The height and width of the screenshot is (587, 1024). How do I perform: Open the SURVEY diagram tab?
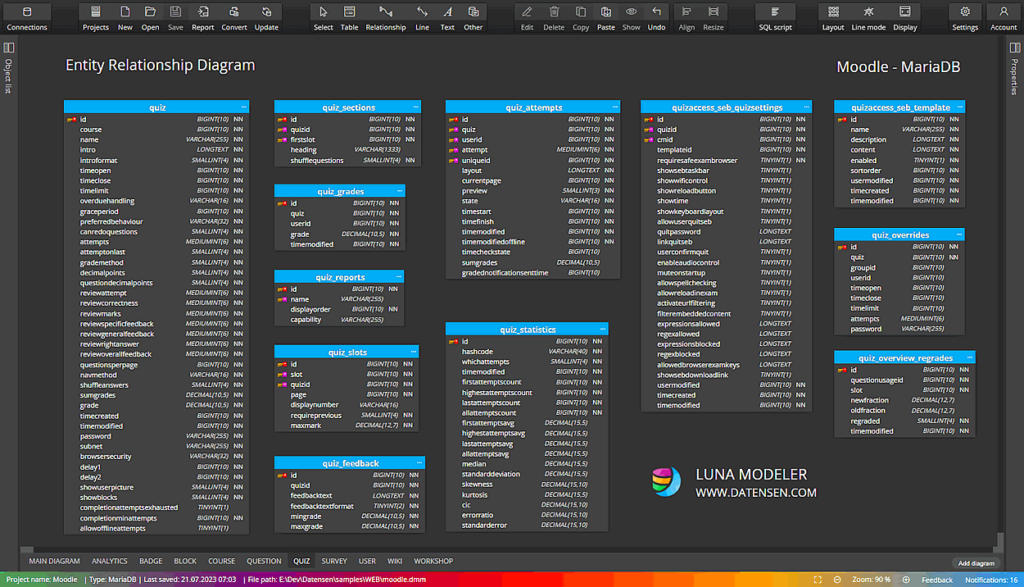pyautogui.click(x=334, y=561)
